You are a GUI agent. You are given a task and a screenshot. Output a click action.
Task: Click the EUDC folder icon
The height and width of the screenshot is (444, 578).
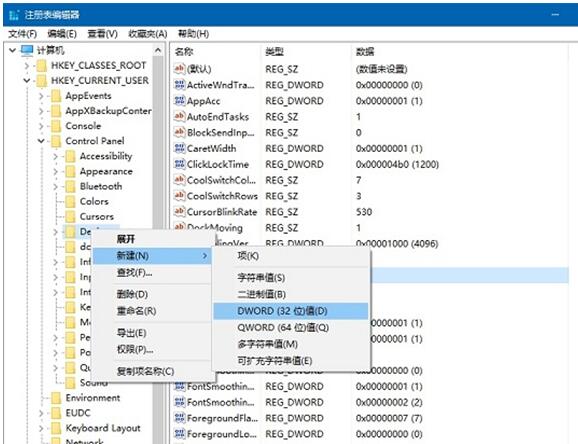(x=56, y=413)
